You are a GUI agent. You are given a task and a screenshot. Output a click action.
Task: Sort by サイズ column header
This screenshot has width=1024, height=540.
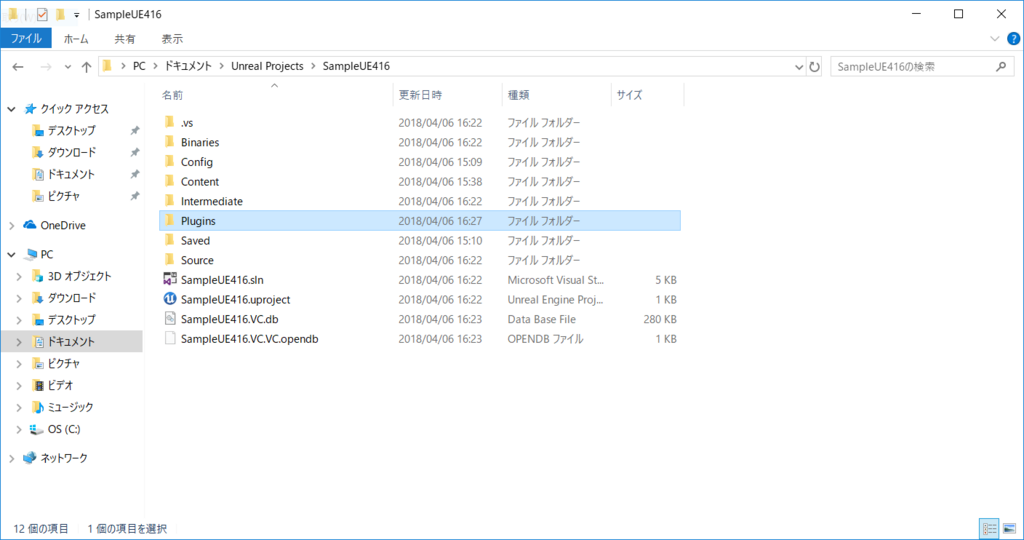tap(630, 95)
